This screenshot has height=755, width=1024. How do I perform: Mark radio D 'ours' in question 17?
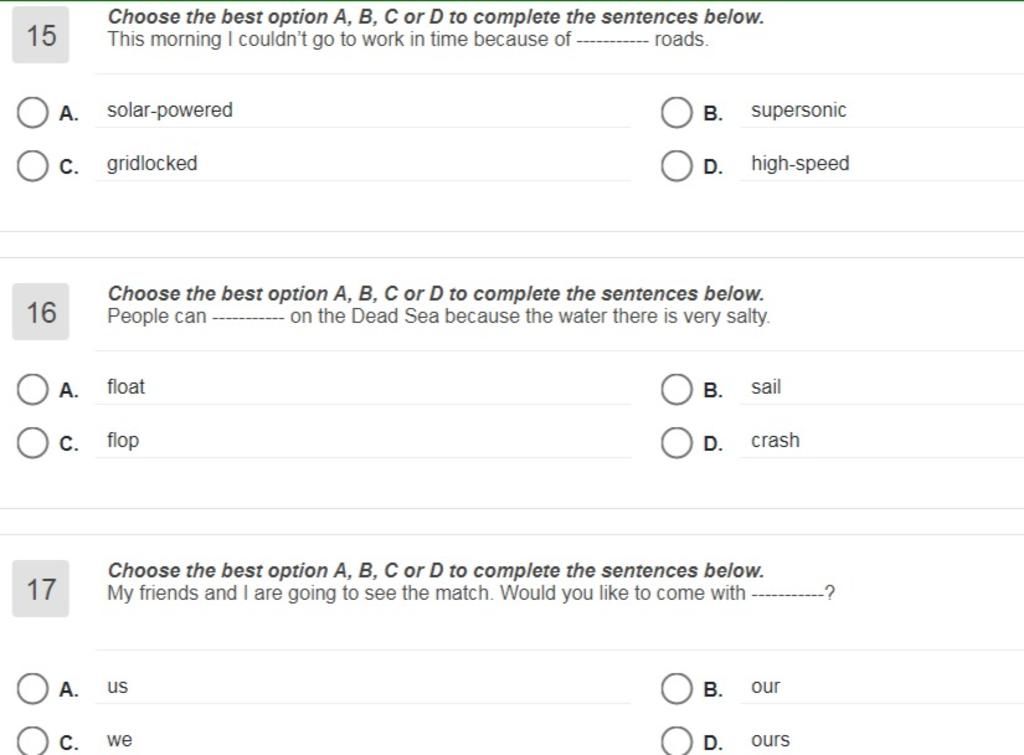677,742
